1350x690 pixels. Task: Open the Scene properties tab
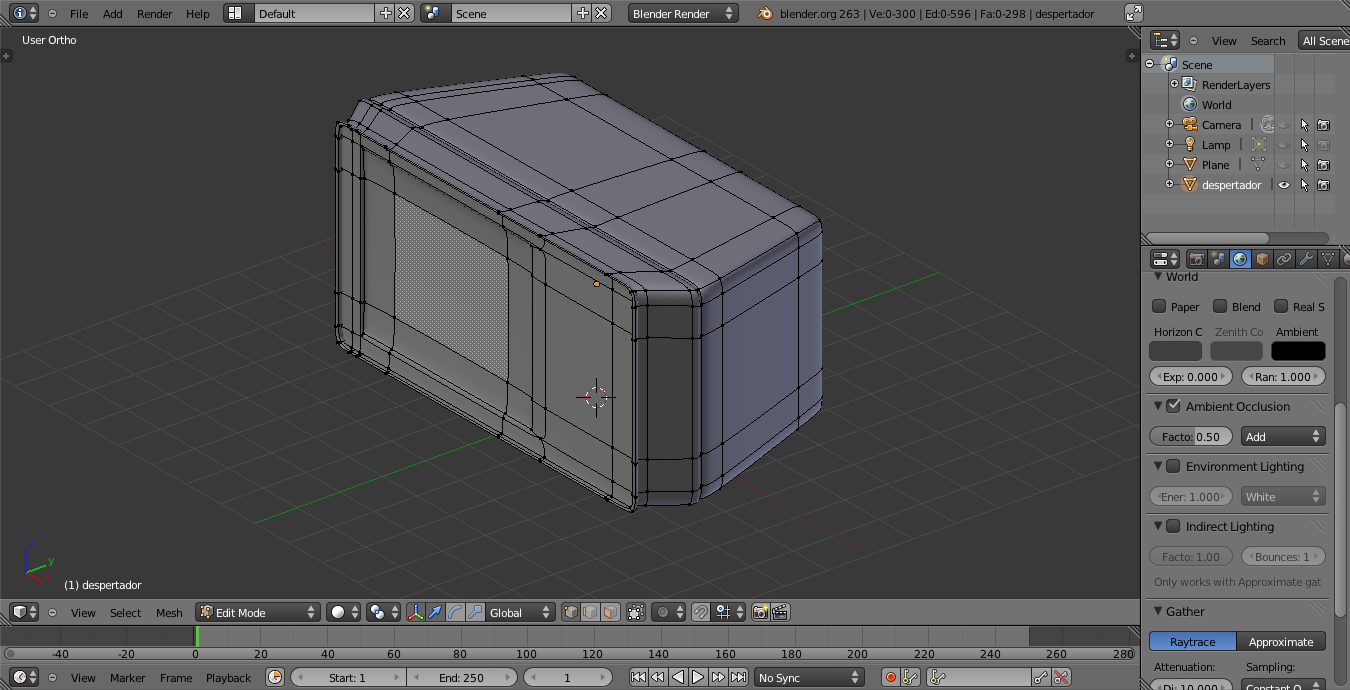(1218, 259)
